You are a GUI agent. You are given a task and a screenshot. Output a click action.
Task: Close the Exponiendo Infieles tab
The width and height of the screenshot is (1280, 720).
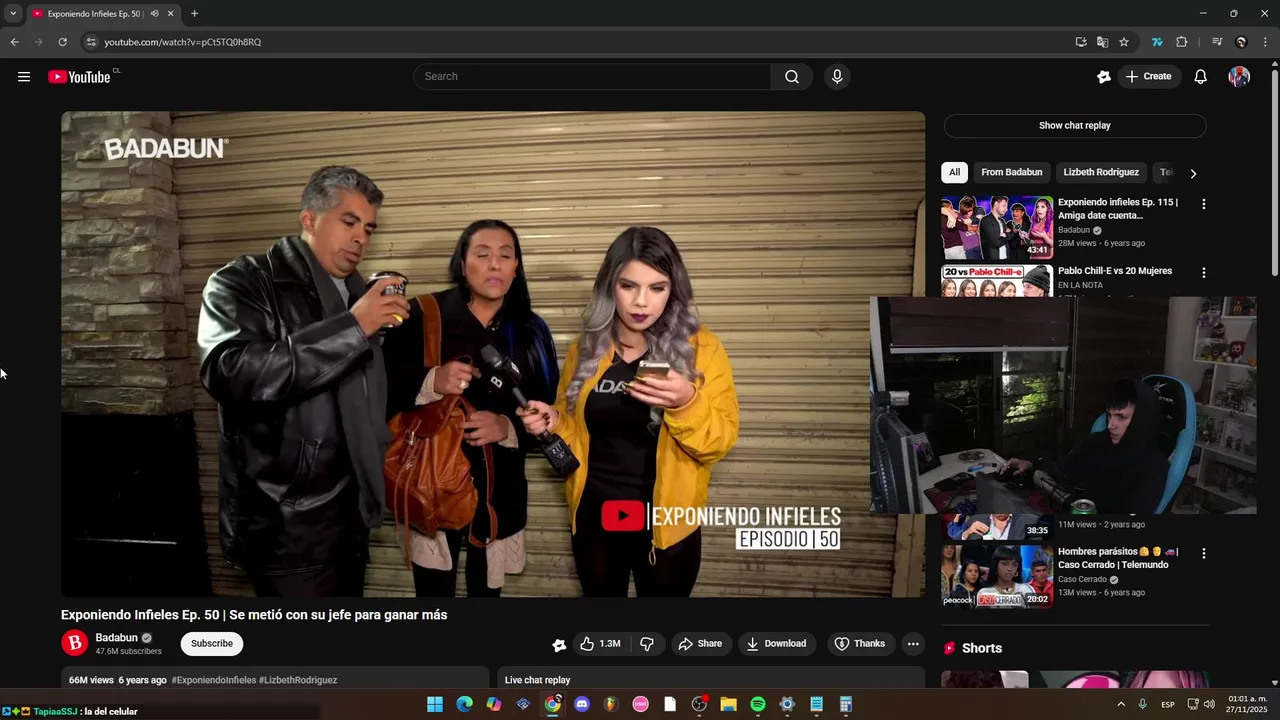(x=170, y=14)
